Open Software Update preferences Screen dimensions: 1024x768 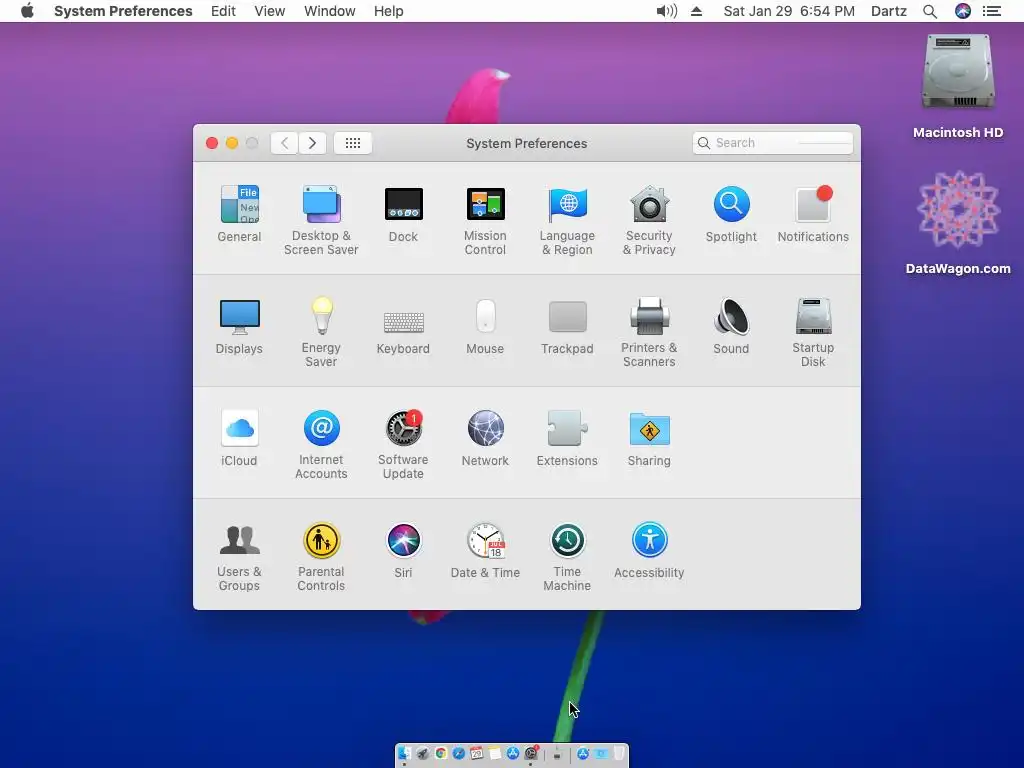[x=403, y=445]
